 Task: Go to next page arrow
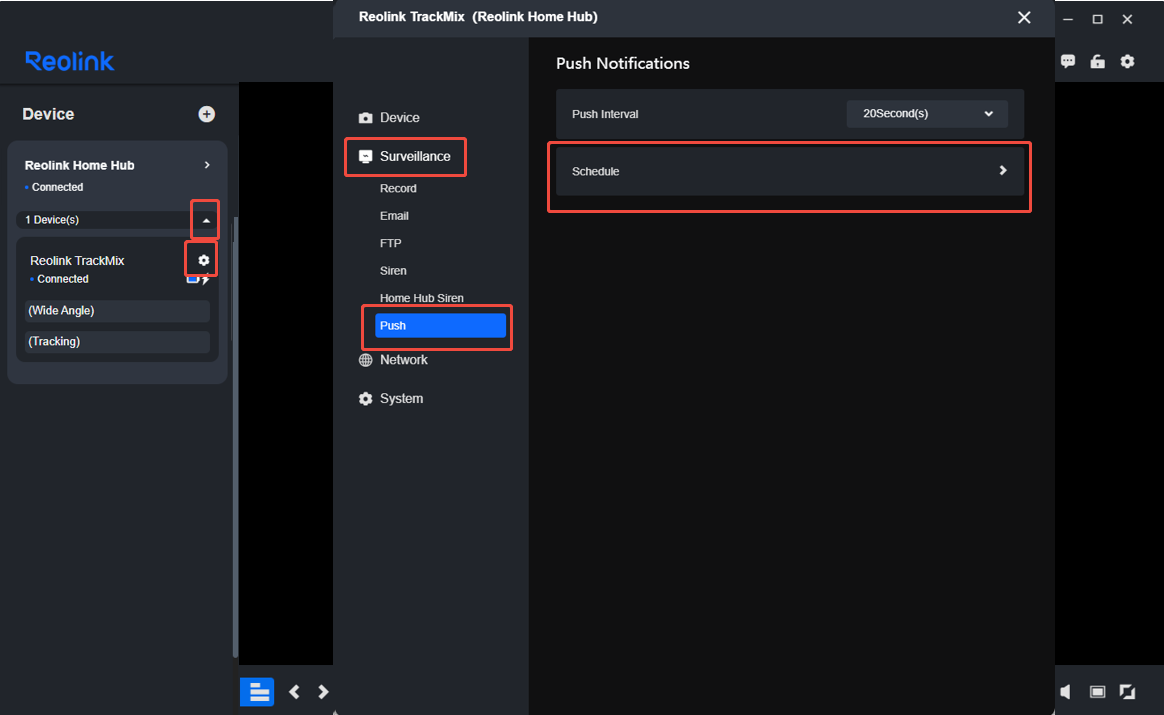click(x=323, y=692)
